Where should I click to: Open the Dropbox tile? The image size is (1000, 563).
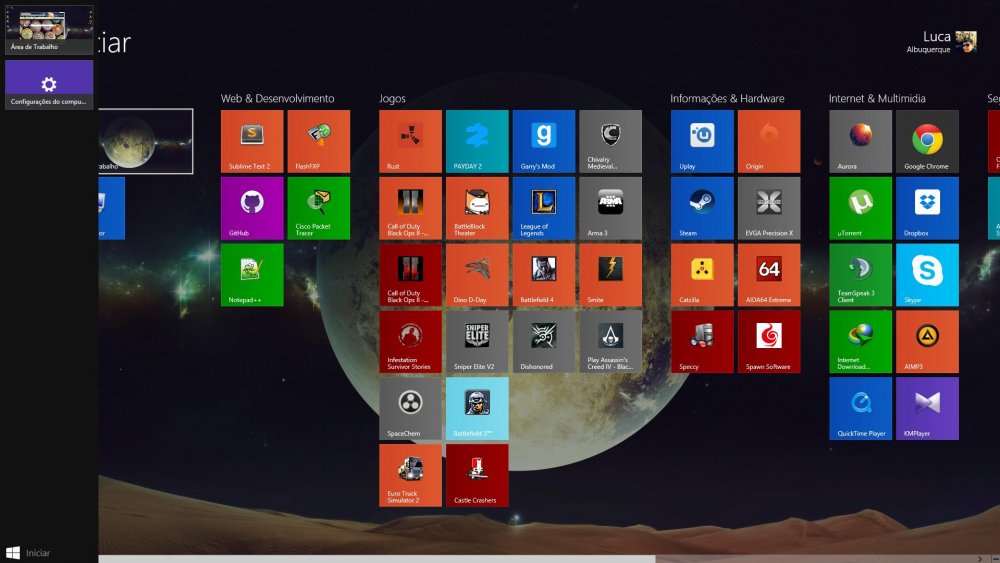pos(927,208)
